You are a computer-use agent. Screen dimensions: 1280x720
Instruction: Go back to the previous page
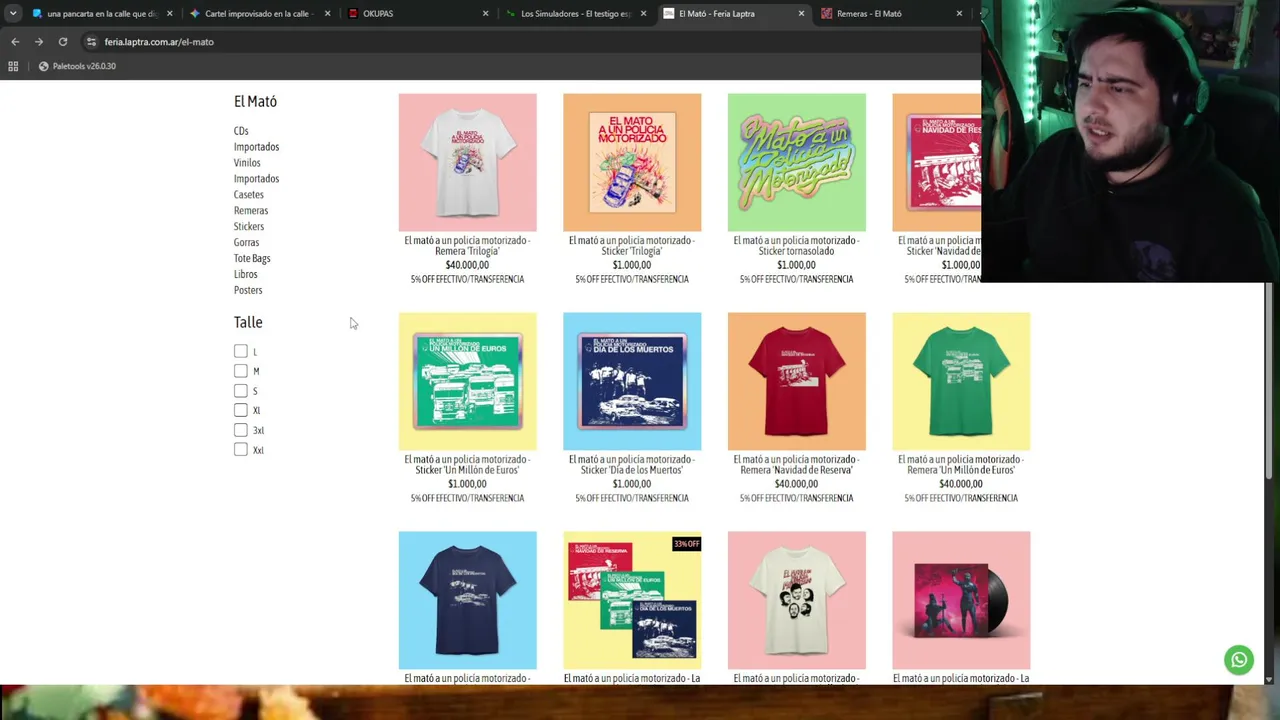tap(15, 42)
